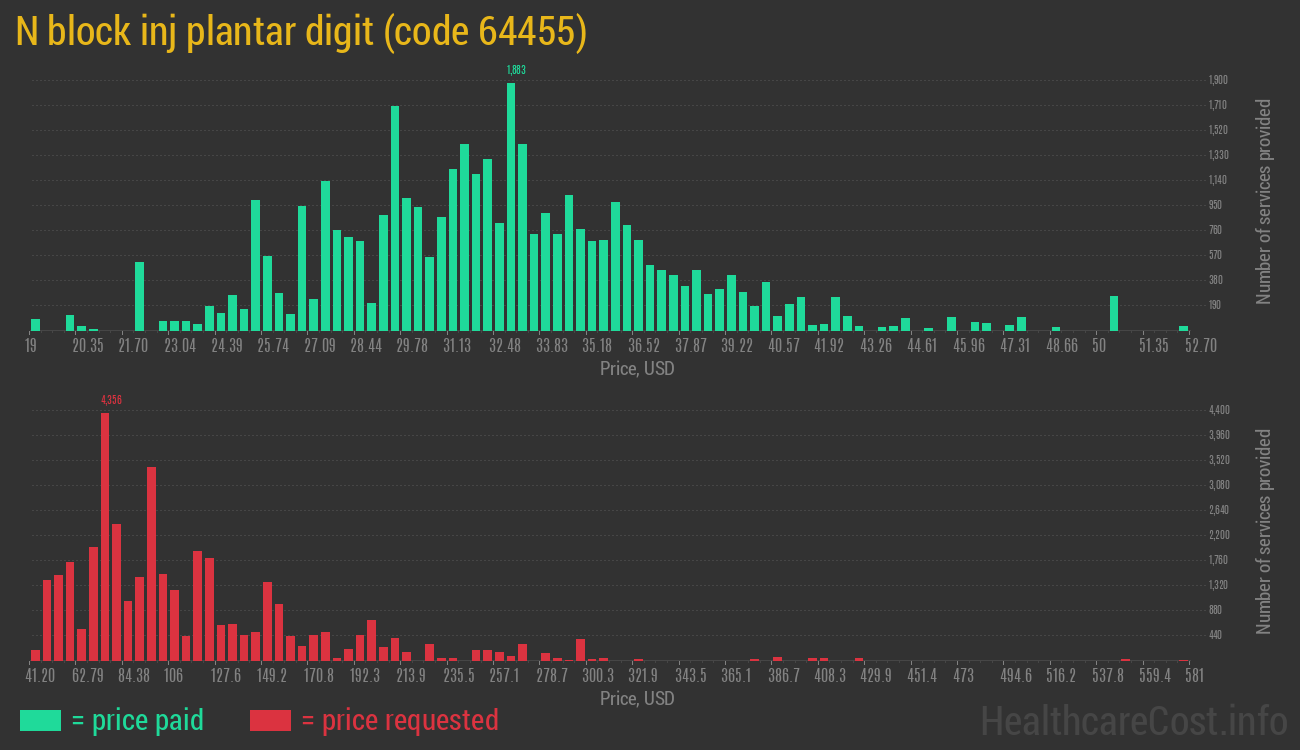Click the 581 tick on the red chart axis
The width and height of the screenshot is (1300, 750).
1193,676
